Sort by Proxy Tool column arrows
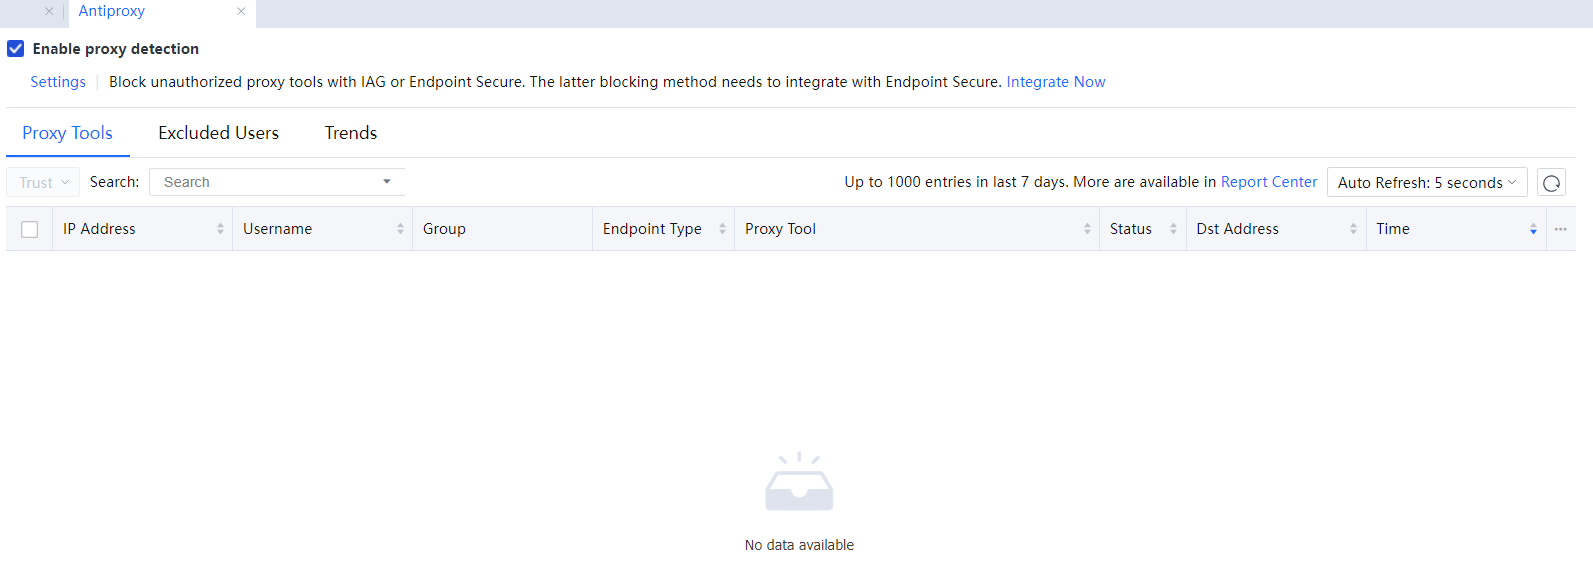 point(1087,229)
